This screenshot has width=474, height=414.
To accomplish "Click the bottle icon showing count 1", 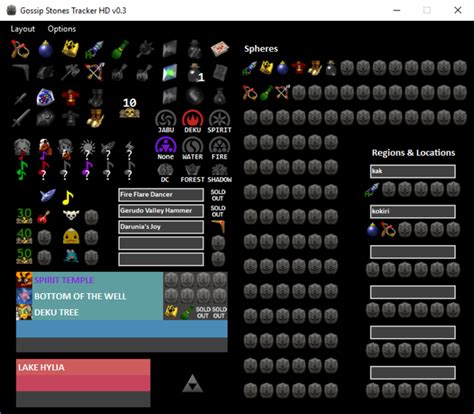I will (195, 73).
